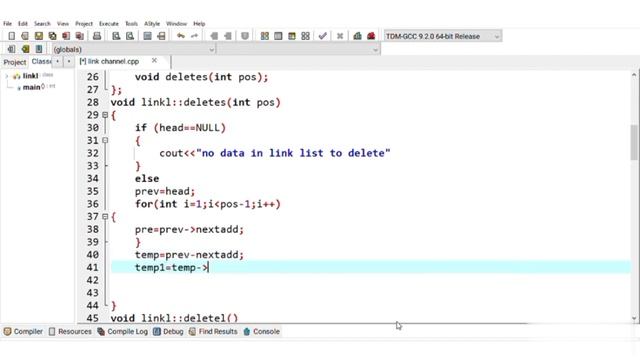
Task: Open the AStyle menu
Action: point(152,24)
